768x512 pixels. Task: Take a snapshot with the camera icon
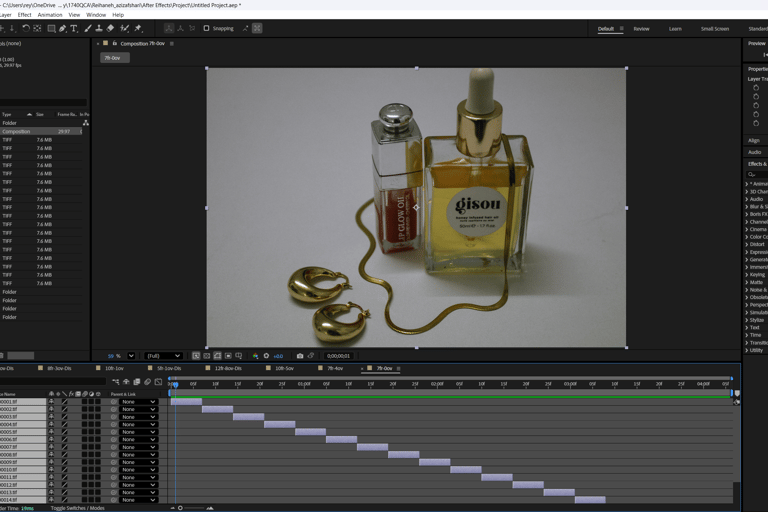[x=299, y=356]
